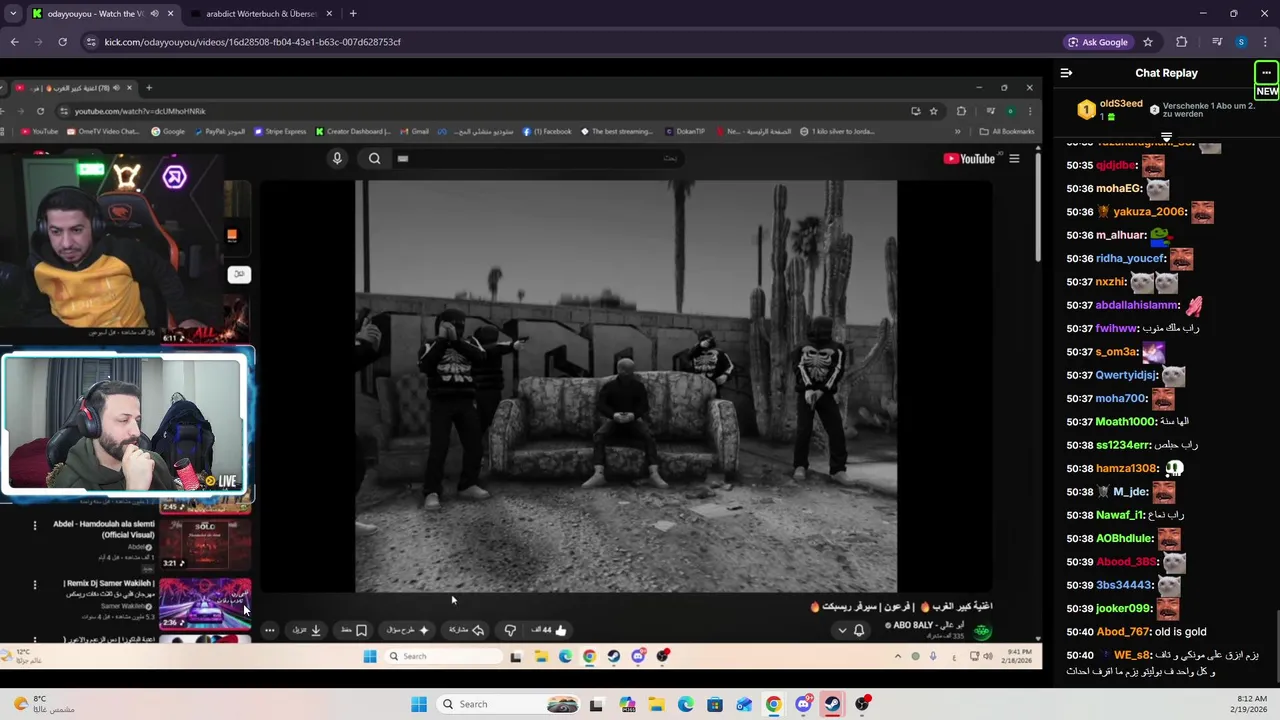Click the Chrome address bar URL
This screenshot has width=1280, height=720.
click(253, 42)
